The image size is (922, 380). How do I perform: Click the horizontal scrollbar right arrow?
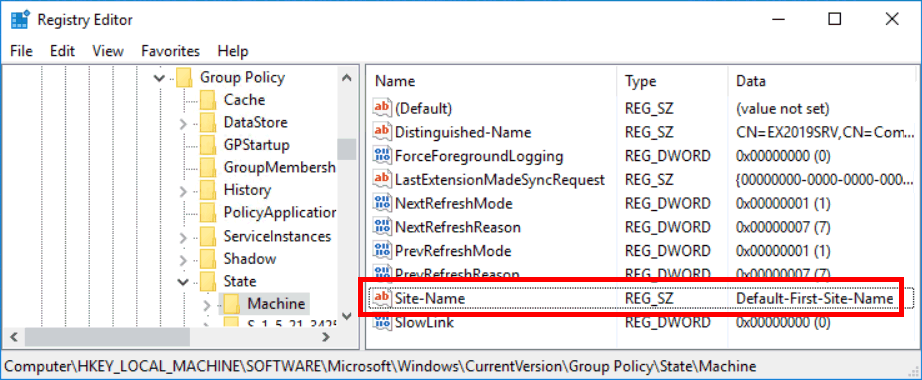pyautogui.click(x=326, y=338)
